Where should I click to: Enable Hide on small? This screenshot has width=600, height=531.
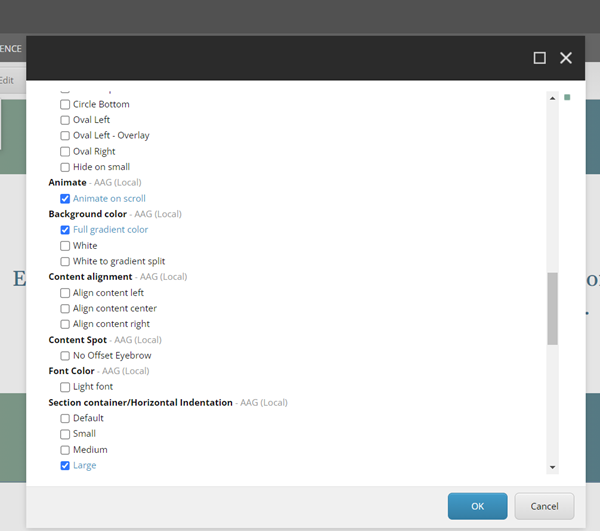coord(65,167)
